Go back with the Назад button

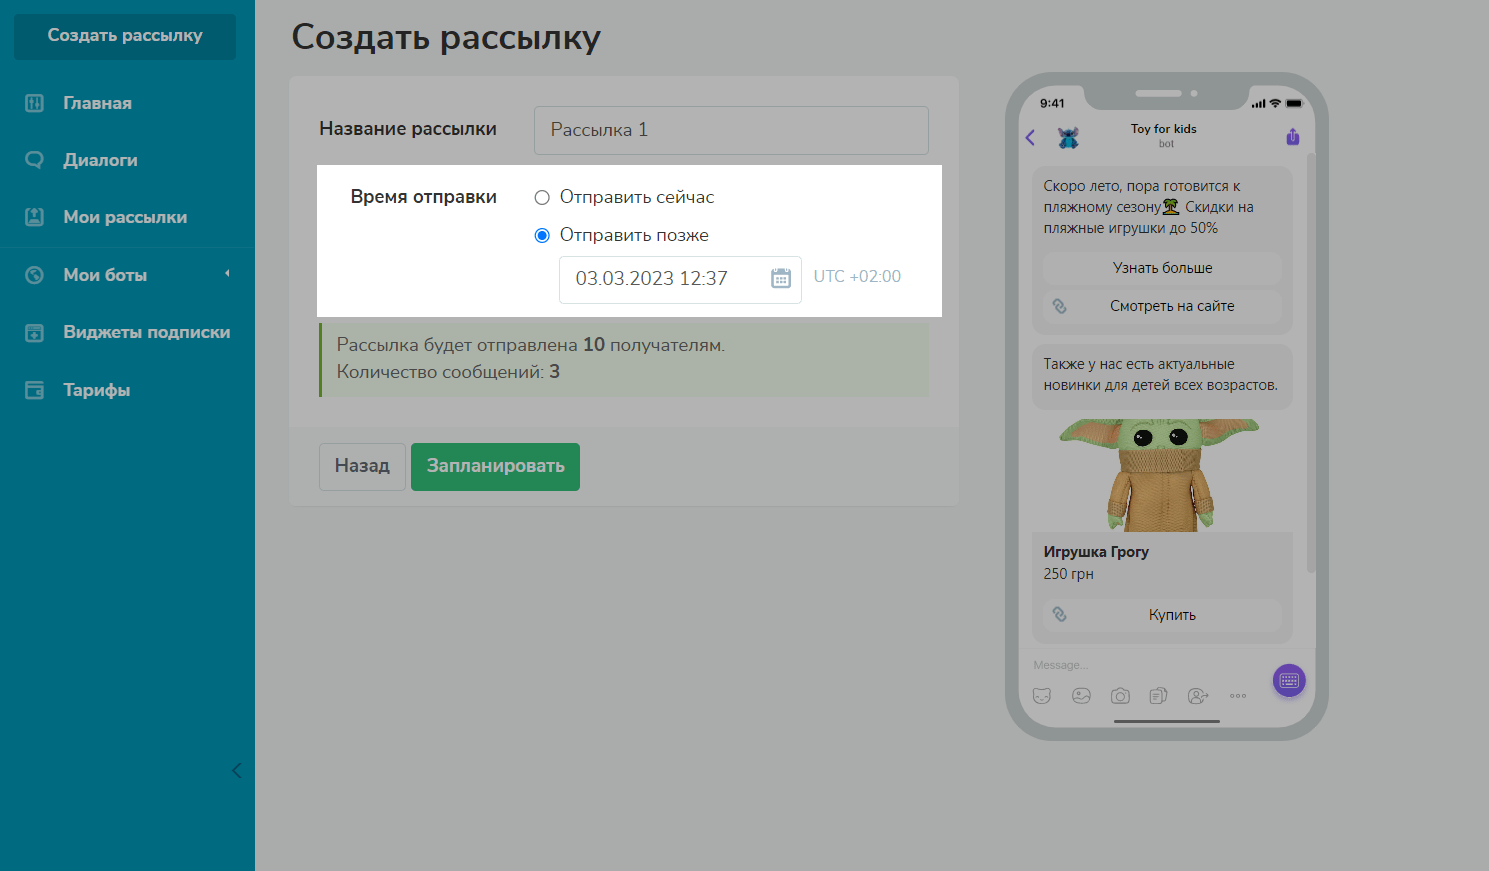click(x=362, y=467)
